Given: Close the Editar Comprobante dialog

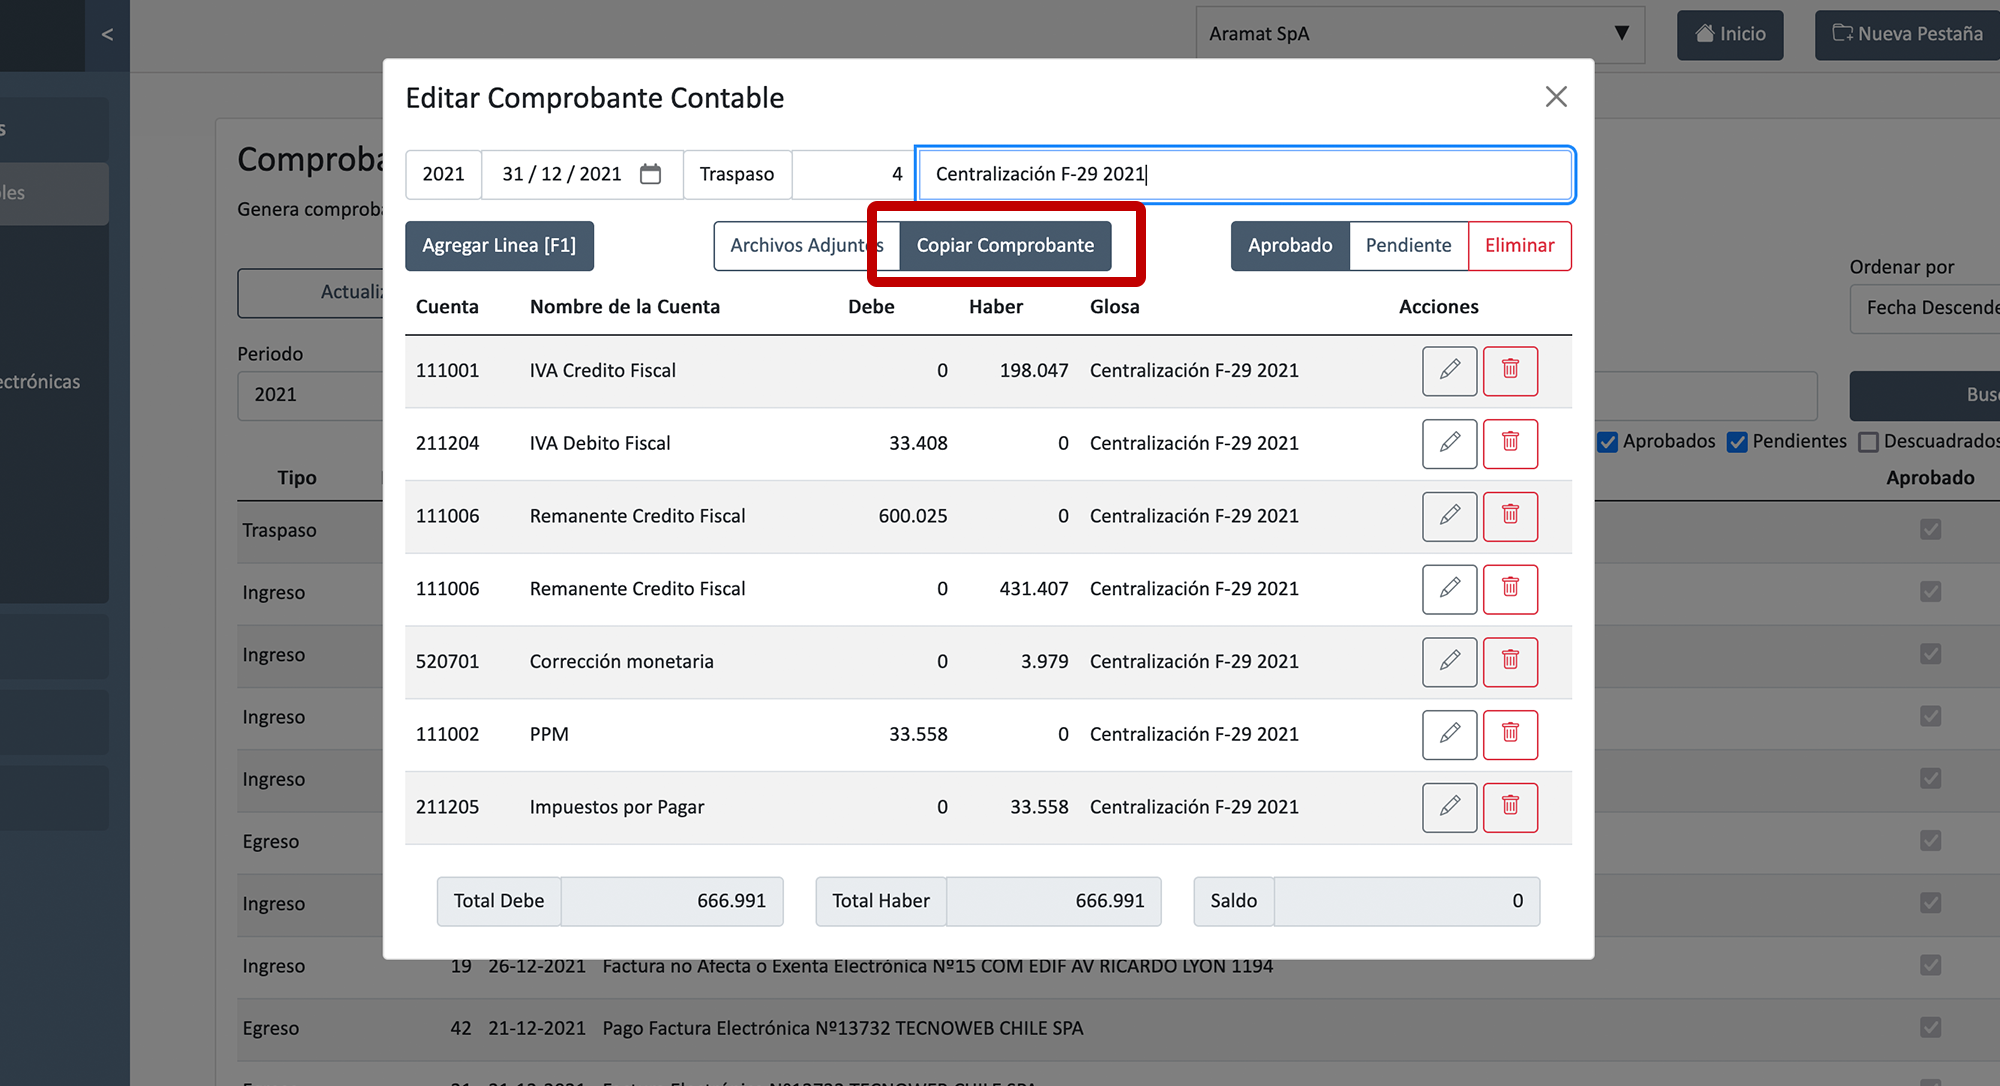Looking at the screenshot, I should (1555, 97).
